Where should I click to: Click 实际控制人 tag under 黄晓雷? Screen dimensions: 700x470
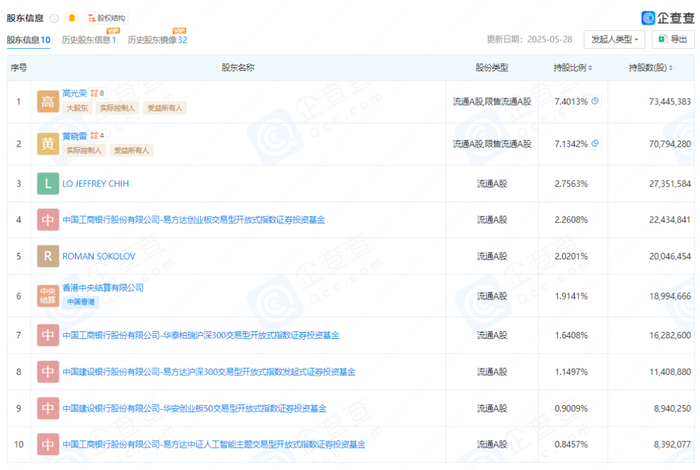click(x=84, y=150)
